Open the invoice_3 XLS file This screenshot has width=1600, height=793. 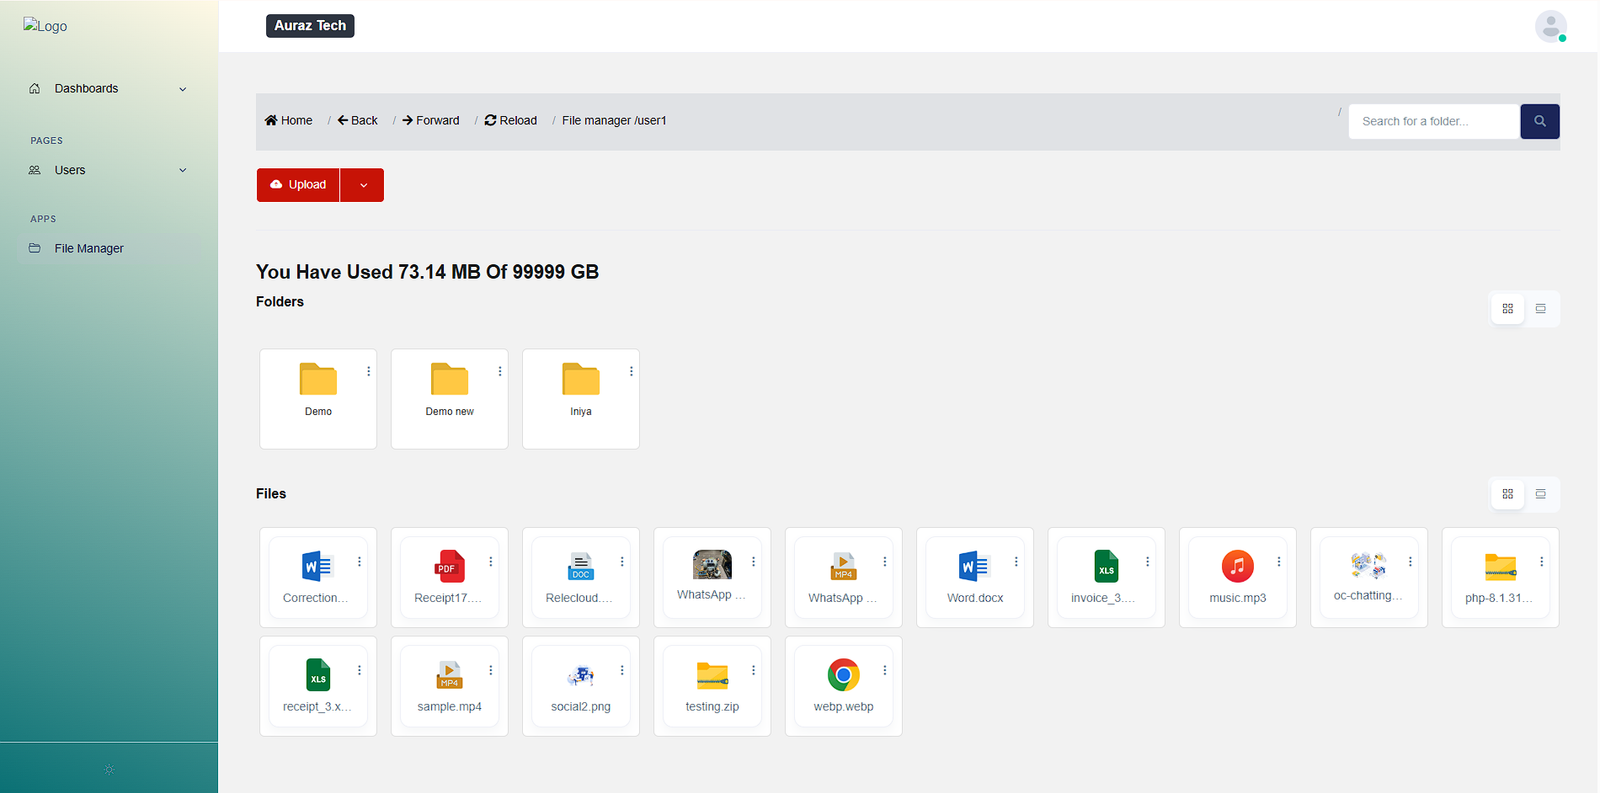click(x=1105, y=567)
